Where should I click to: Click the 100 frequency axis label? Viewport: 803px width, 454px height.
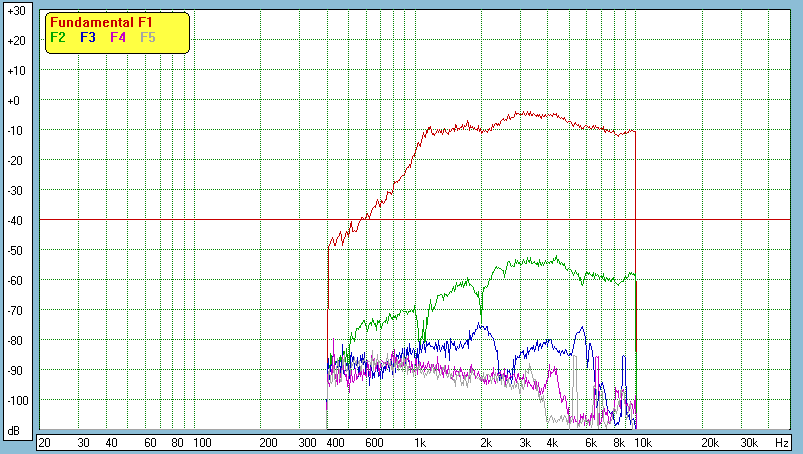click(x=201, y=442)
